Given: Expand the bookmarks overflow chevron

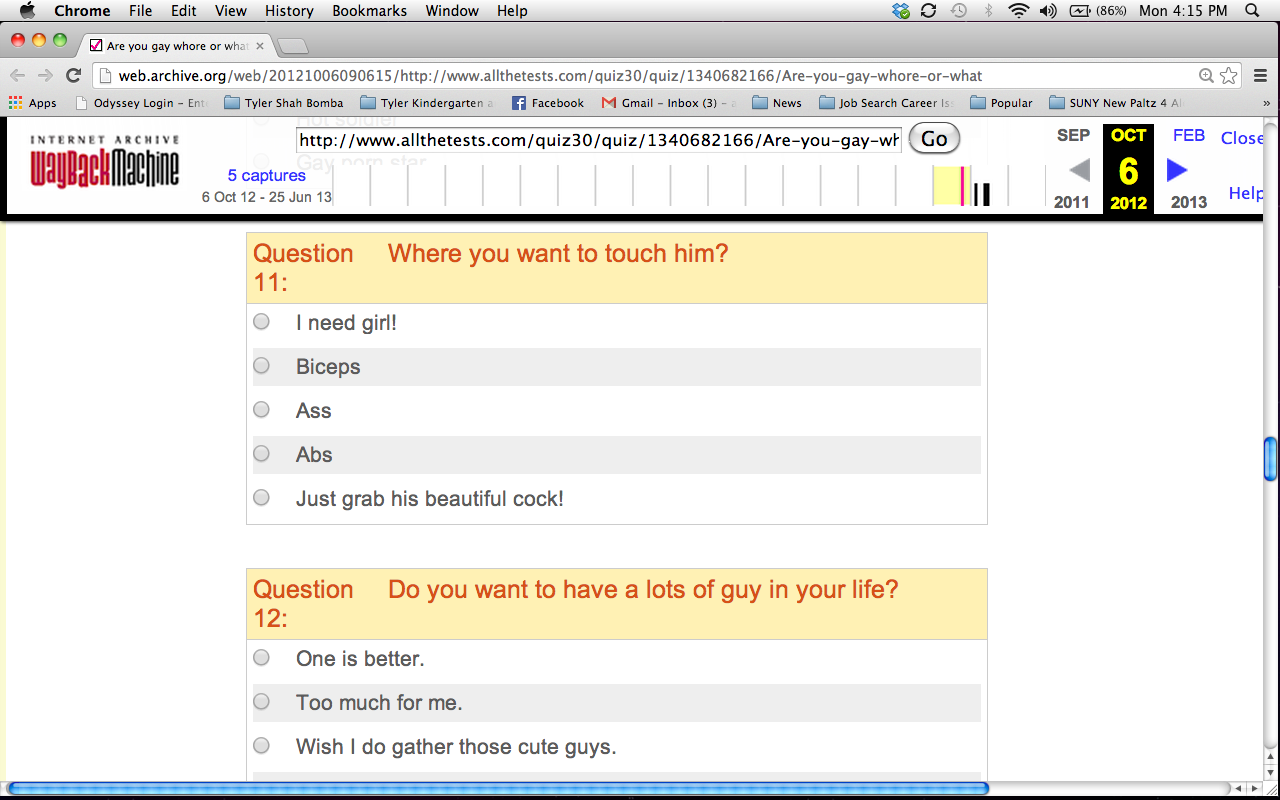Looking at the screenshot, I should (x=1266, y=103).
